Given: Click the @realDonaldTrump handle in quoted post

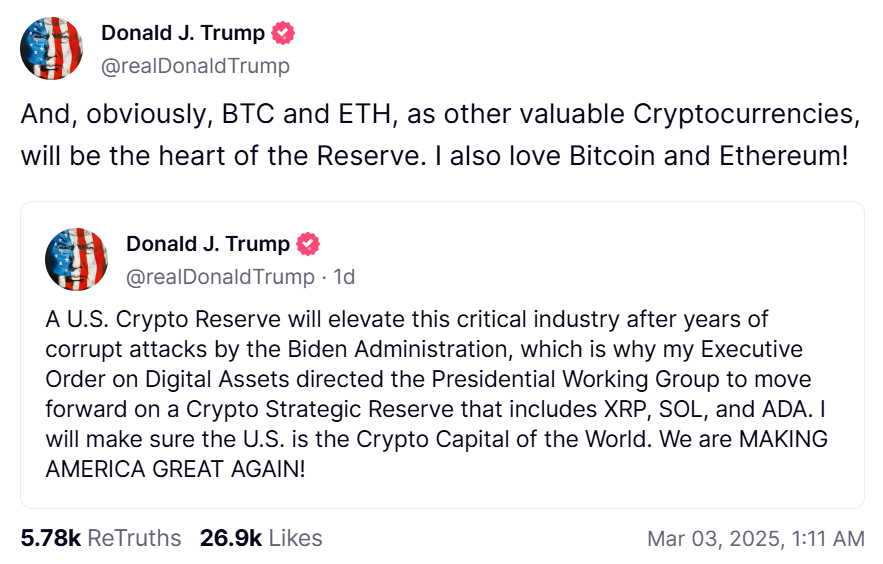Looking at the screenshot, I should pos(220,277).
